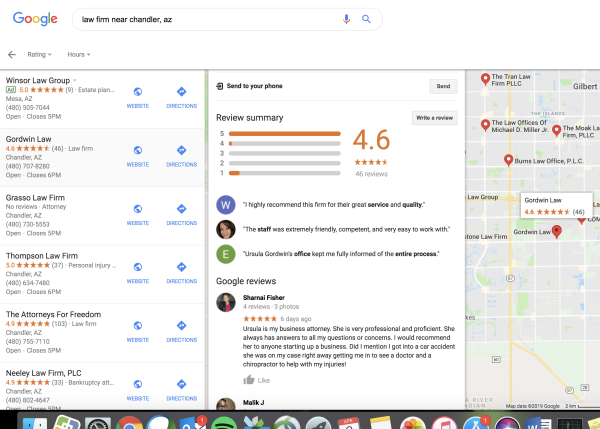Open Neeley Law Firm website icon
600x429 pixels.
click(138, 384)
